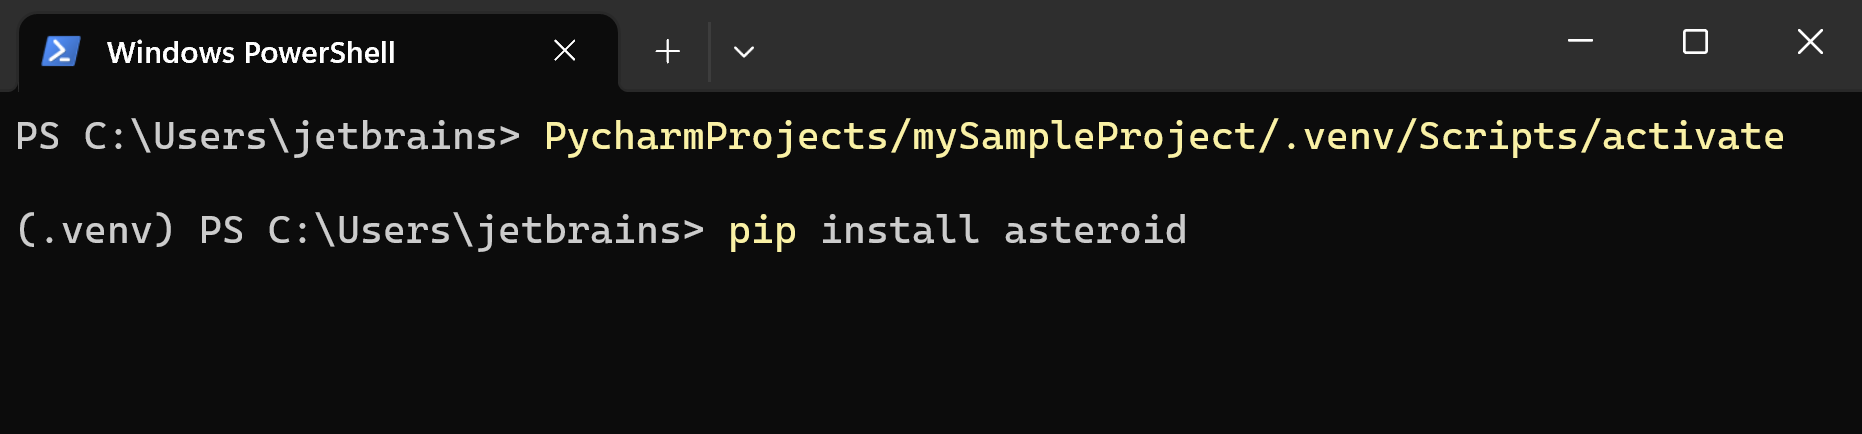Image resolution: width=1862 pixels, height=434 pixels.
Task: Expand the new tab profile dropdown
Action: (743, 51)
